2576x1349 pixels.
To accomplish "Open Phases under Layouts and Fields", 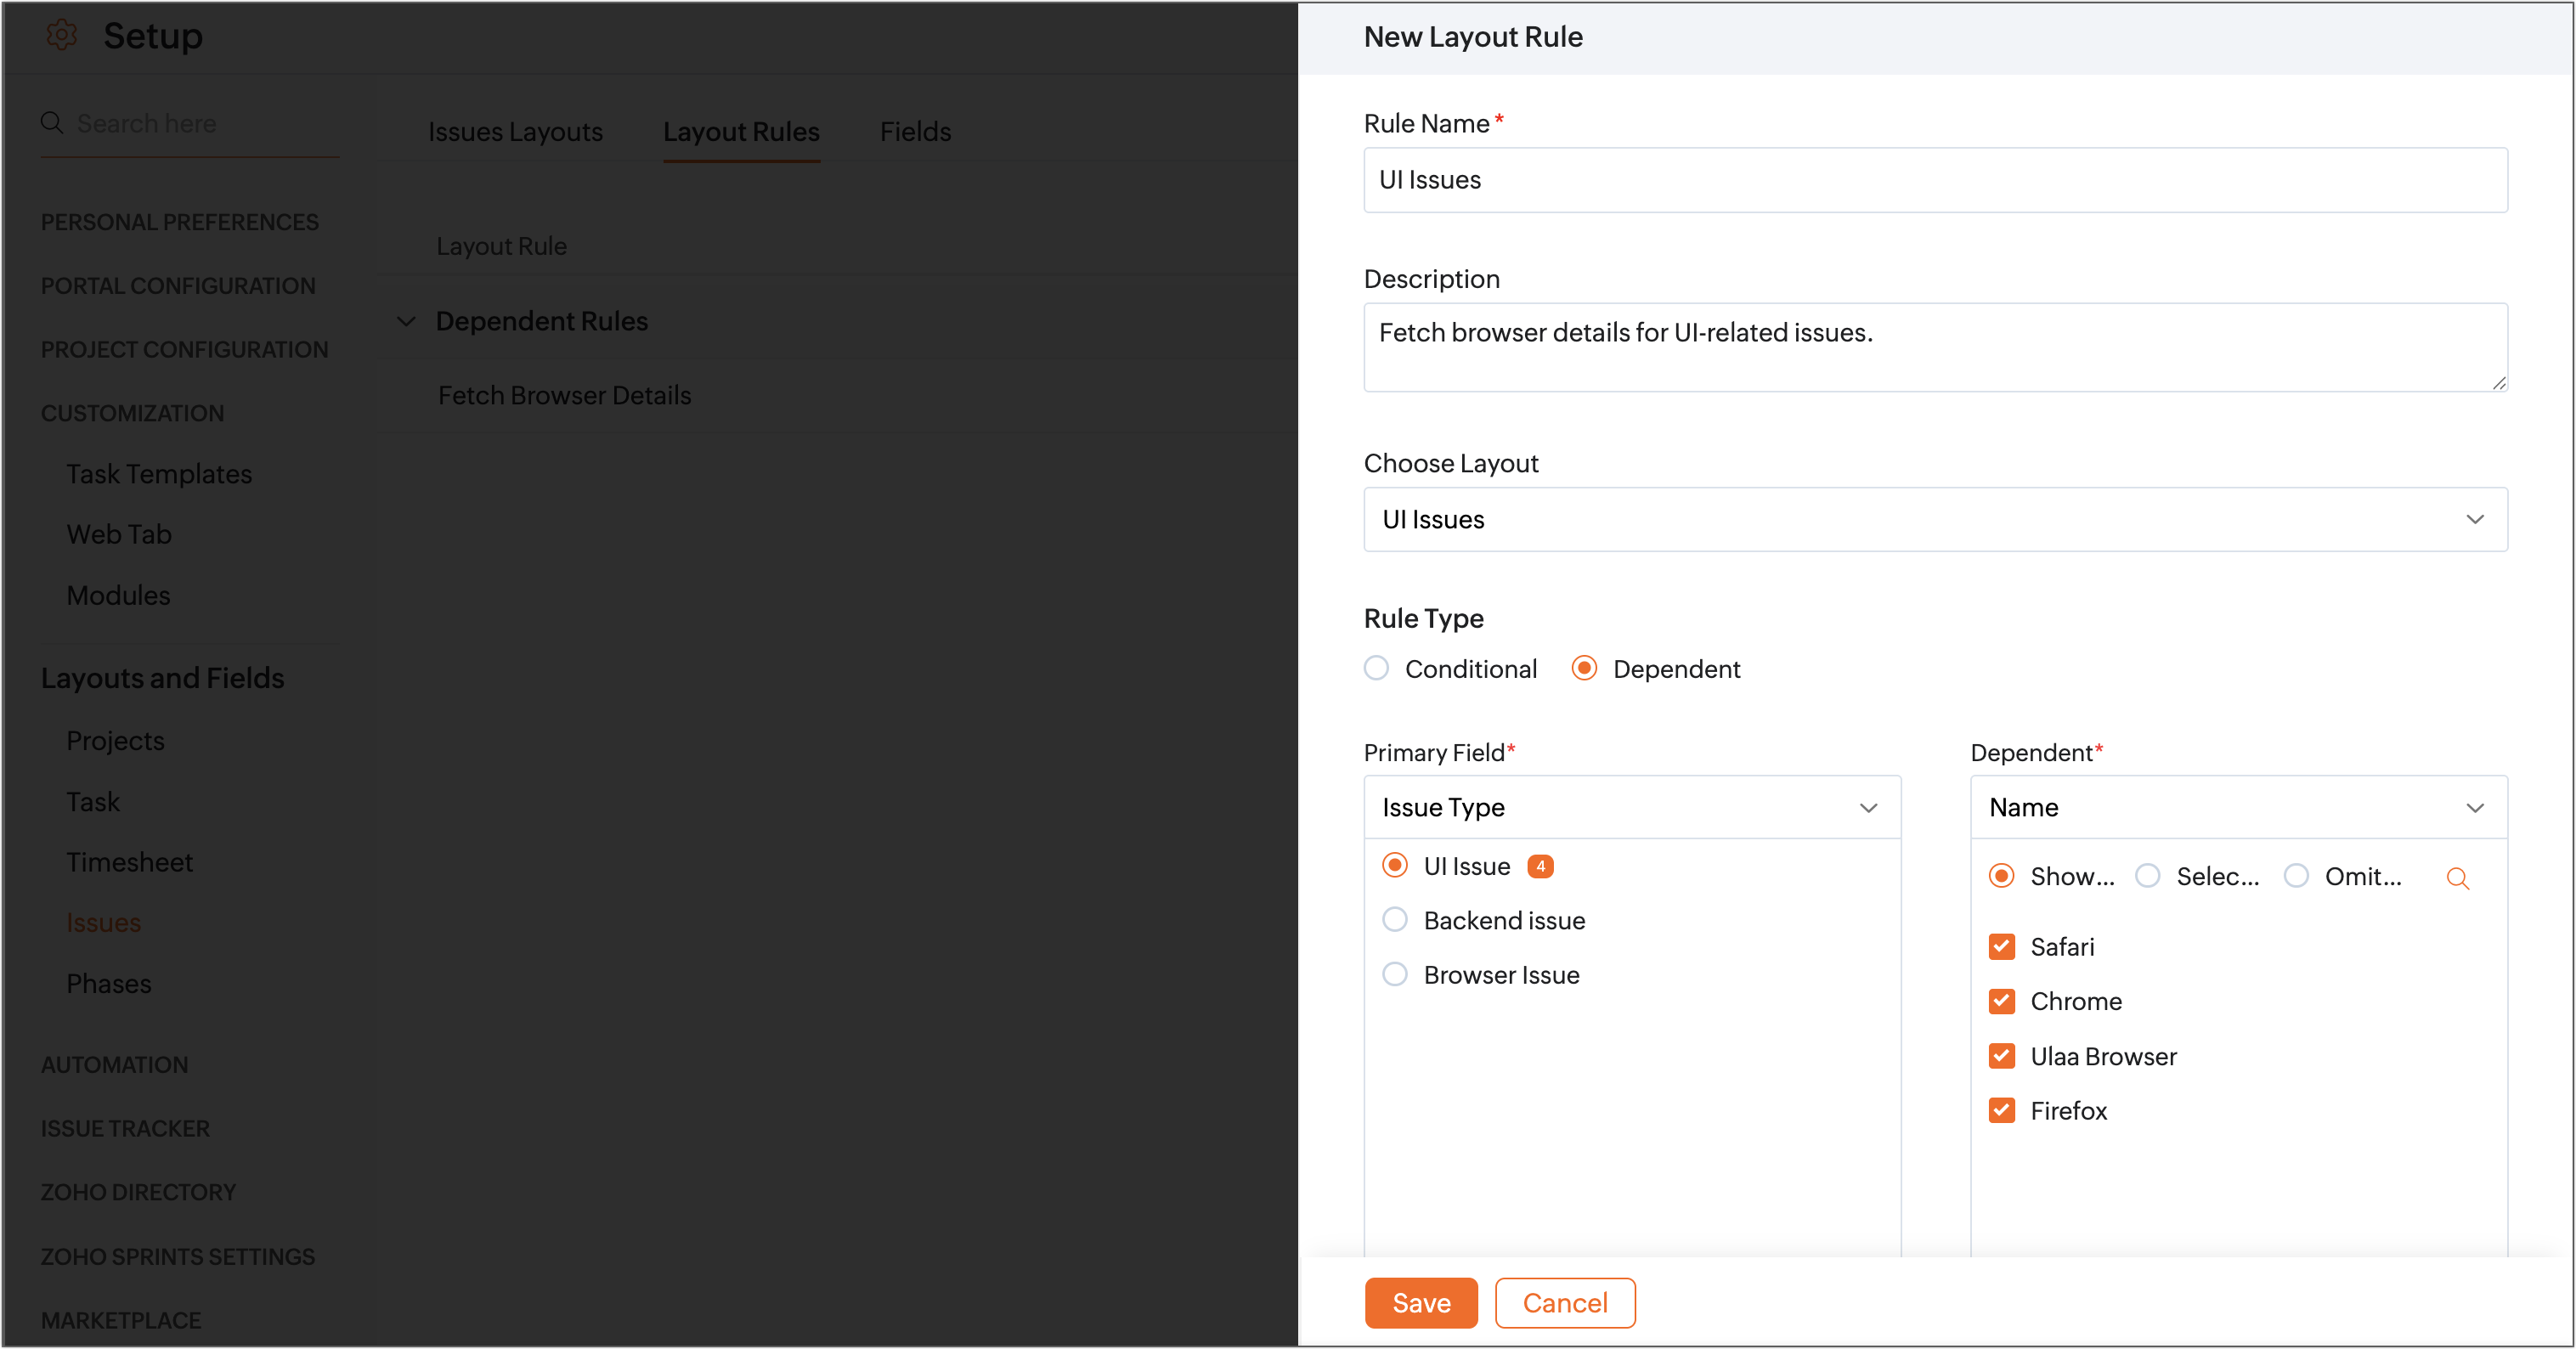I will (x=108, y=984).
